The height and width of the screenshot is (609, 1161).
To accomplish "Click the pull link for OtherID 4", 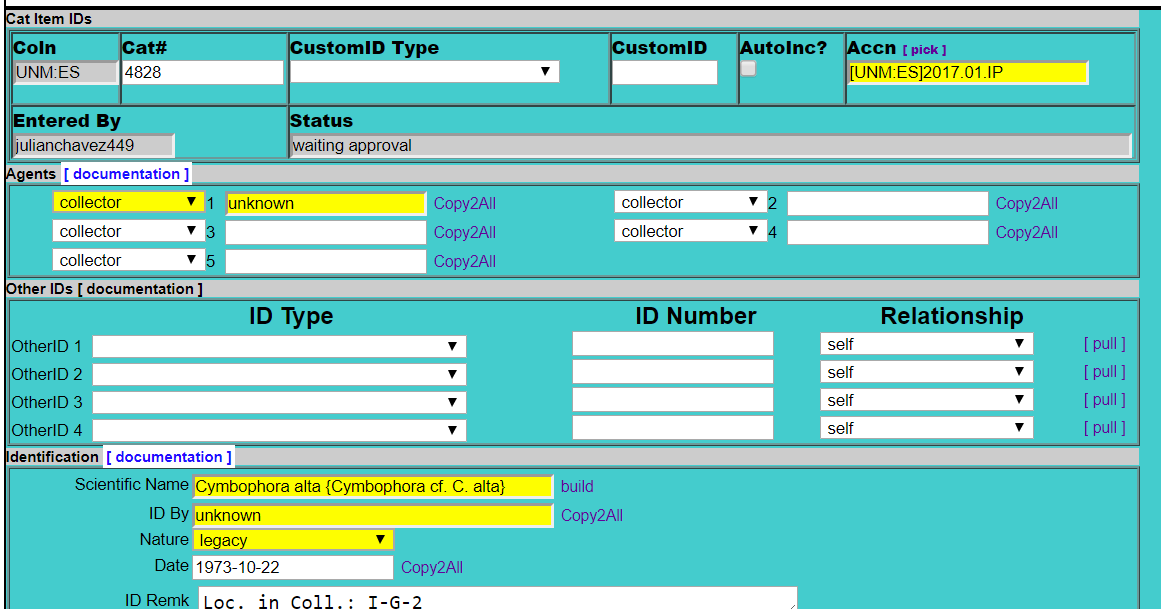I will (1105, 427).
